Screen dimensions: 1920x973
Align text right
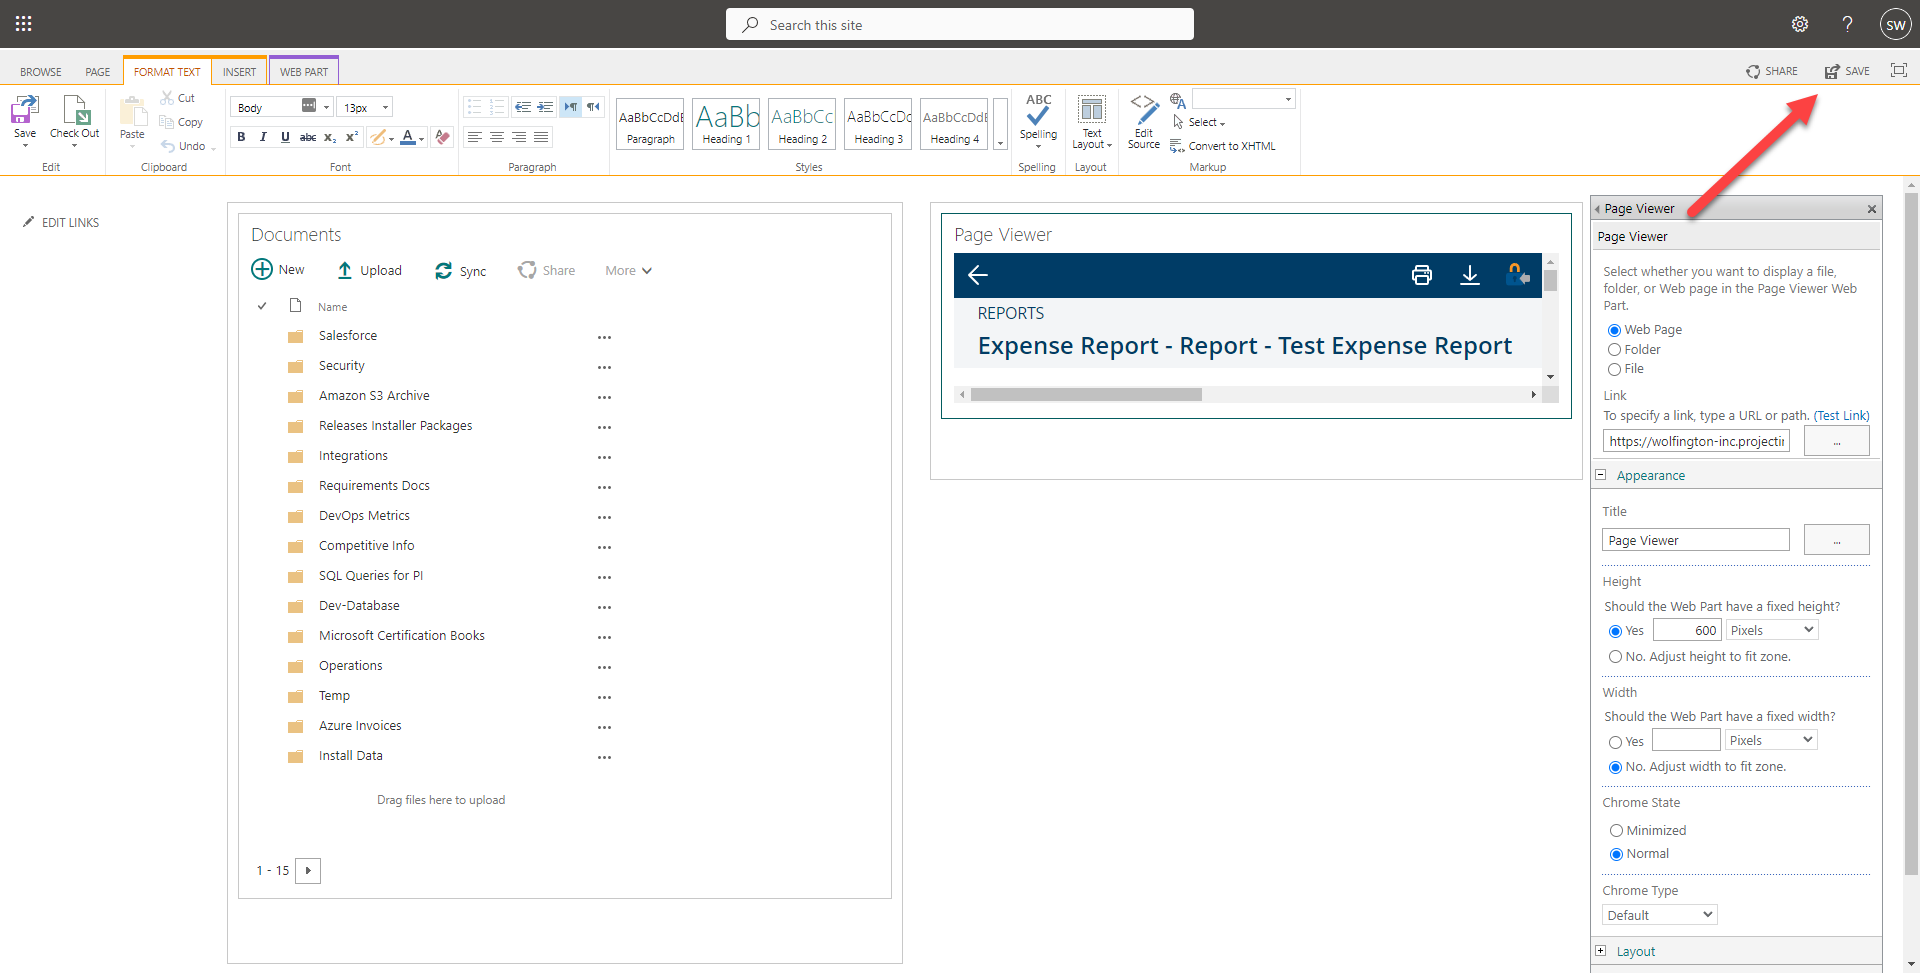pyautogui.click(x=519, y=137)
